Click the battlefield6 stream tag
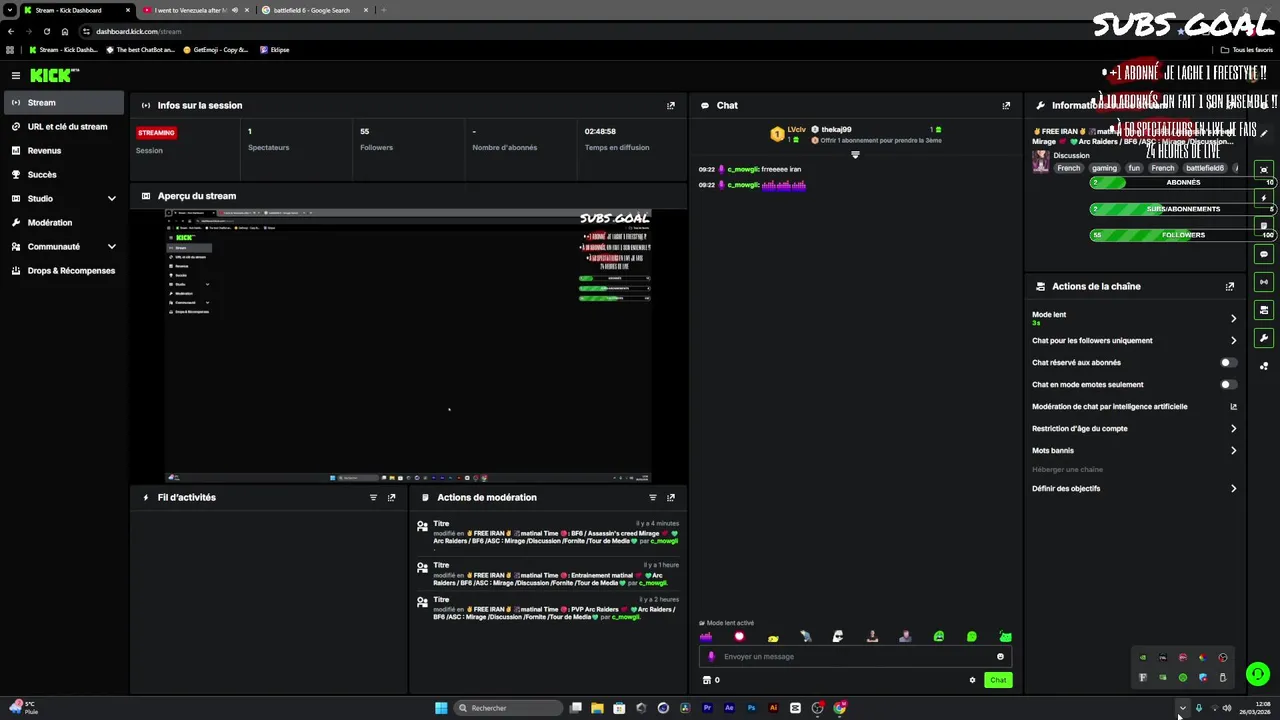Screen dimensions: 1280x720 point(1205,168)
